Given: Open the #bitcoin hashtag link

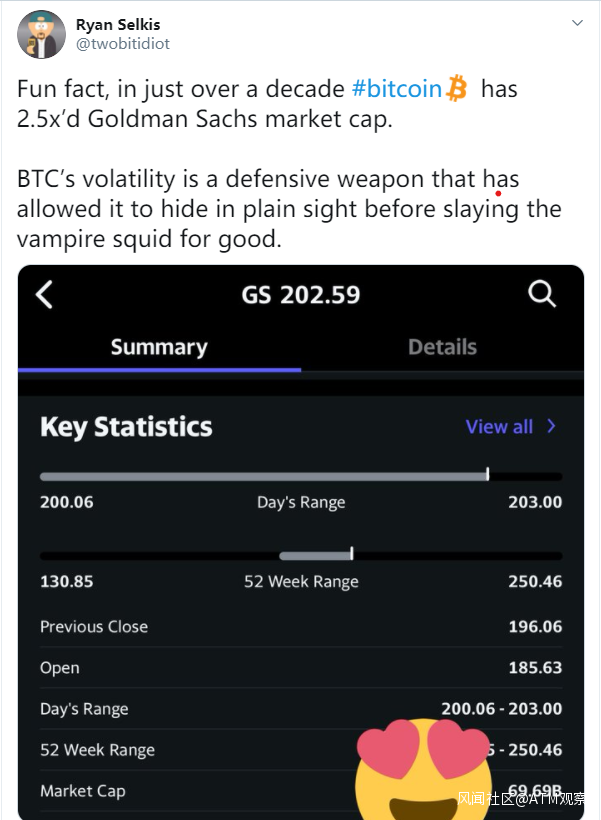Looking at the screenshot, I should pyautogui.click(x=396, y=89).
